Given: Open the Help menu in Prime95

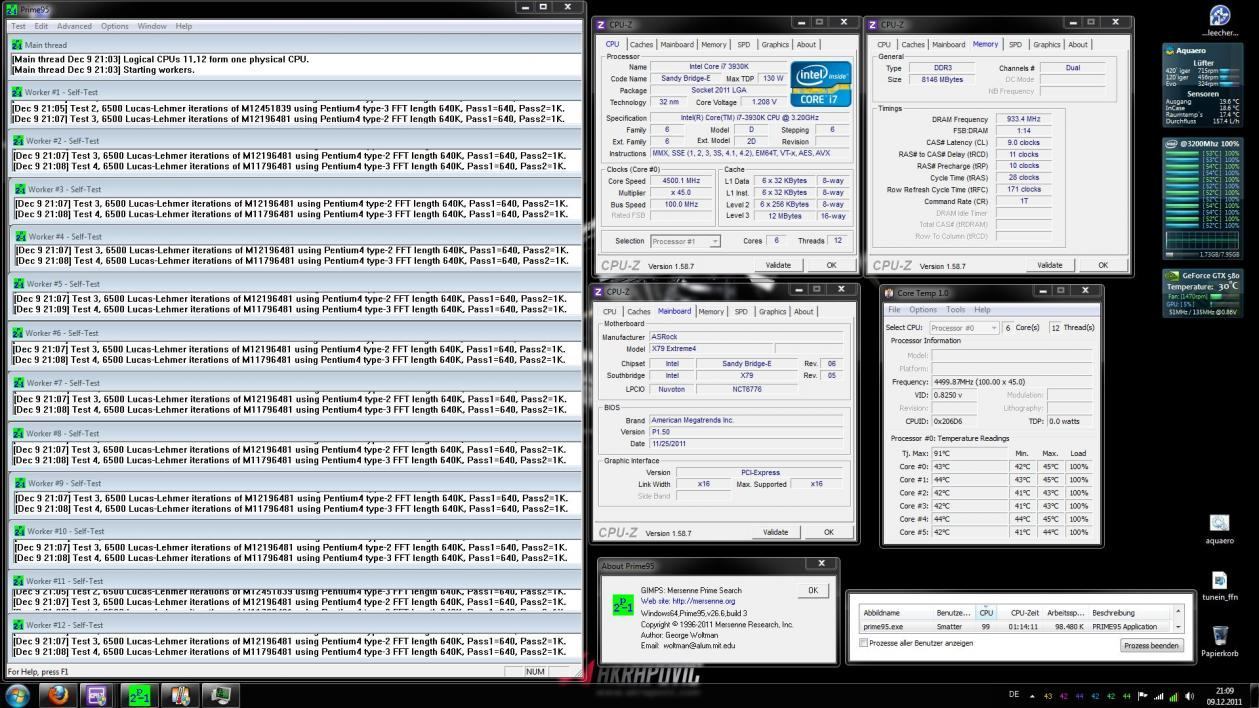Looking at the screenshot, I should (184, 26).
